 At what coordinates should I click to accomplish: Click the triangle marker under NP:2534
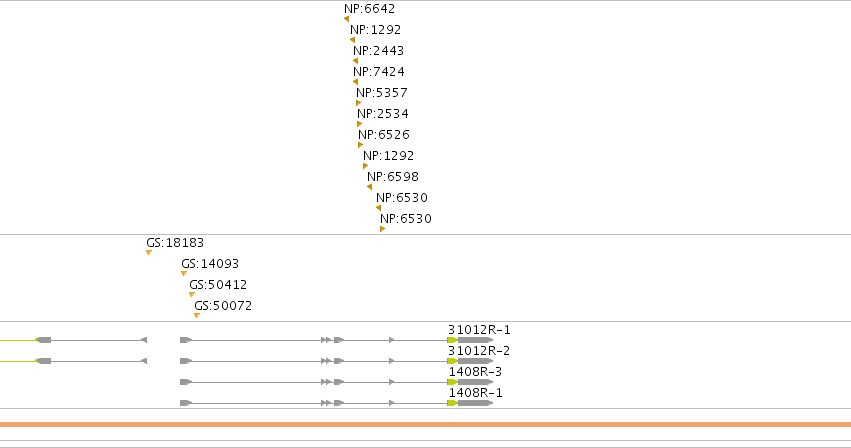pos(359,124)
